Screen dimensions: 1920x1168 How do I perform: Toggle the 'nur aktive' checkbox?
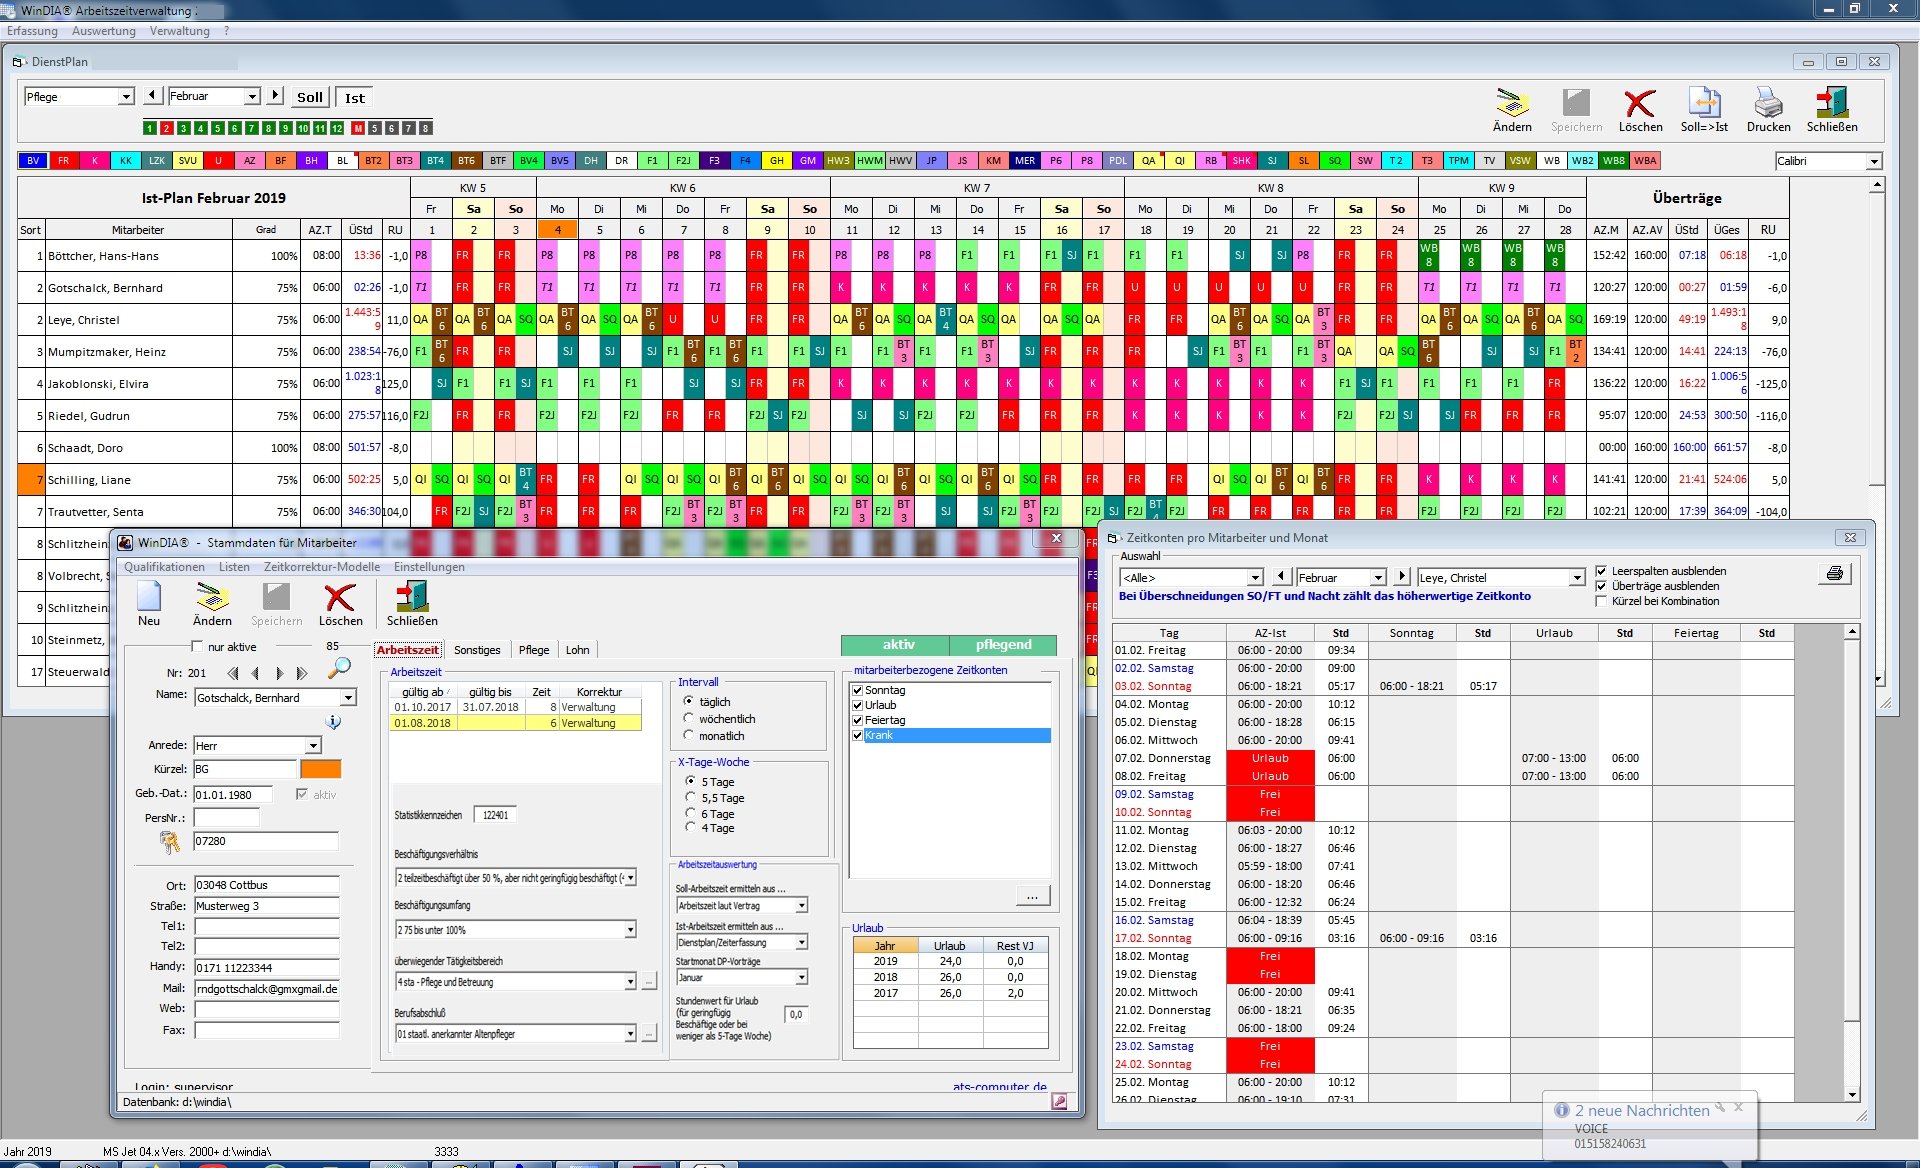click(197, 646)
